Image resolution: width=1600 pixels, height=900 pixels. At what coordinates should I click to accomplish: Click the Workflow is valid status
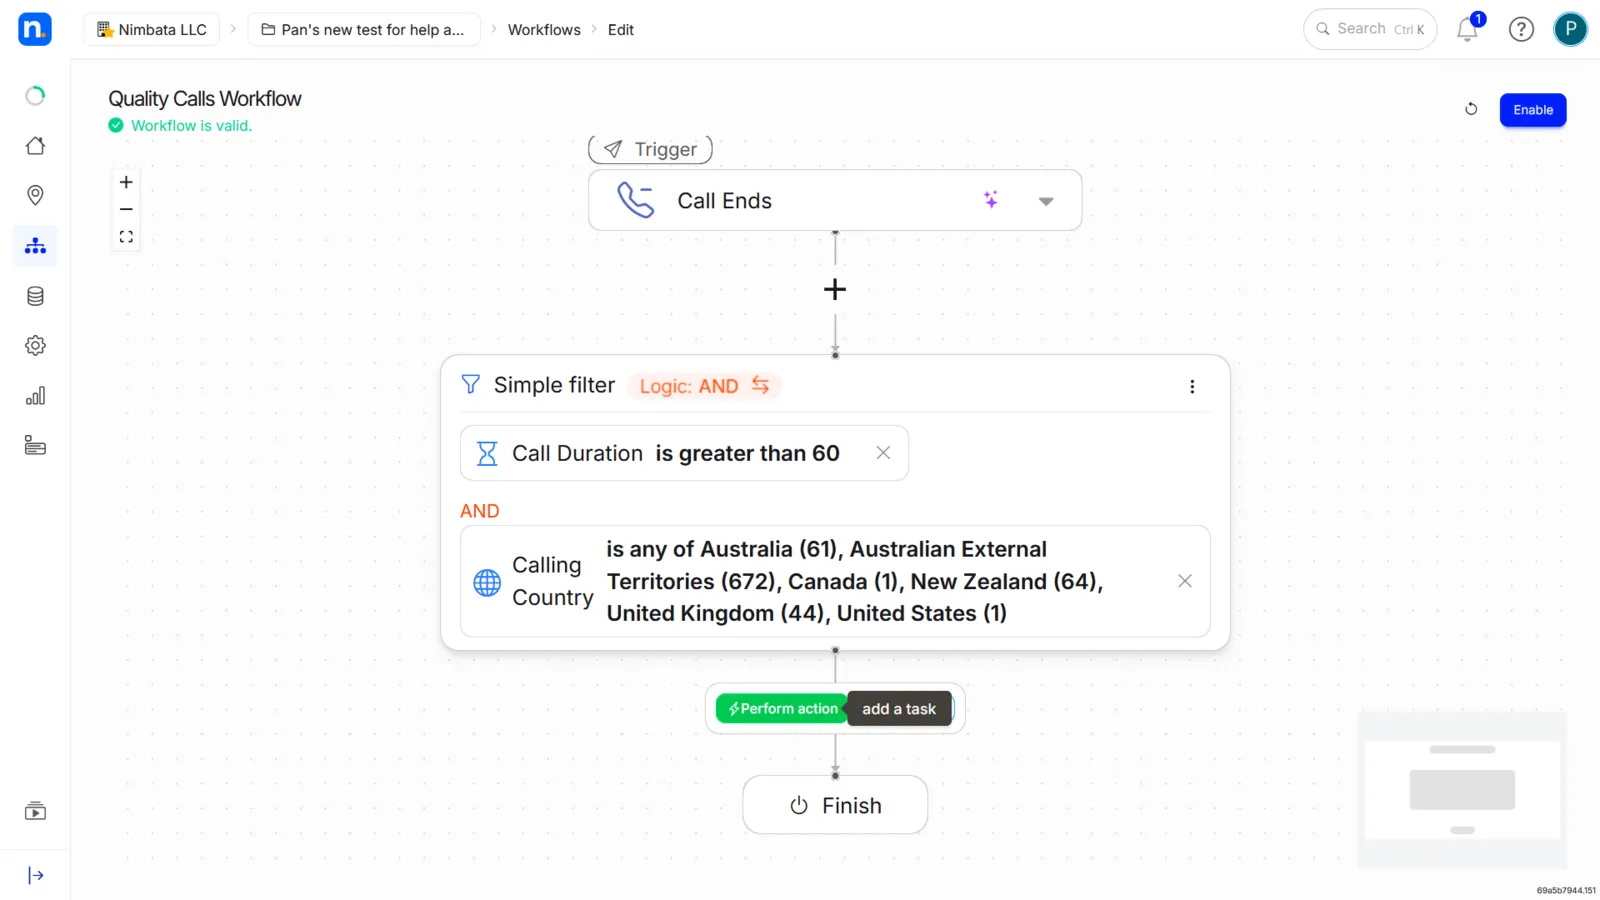[181, 125]
